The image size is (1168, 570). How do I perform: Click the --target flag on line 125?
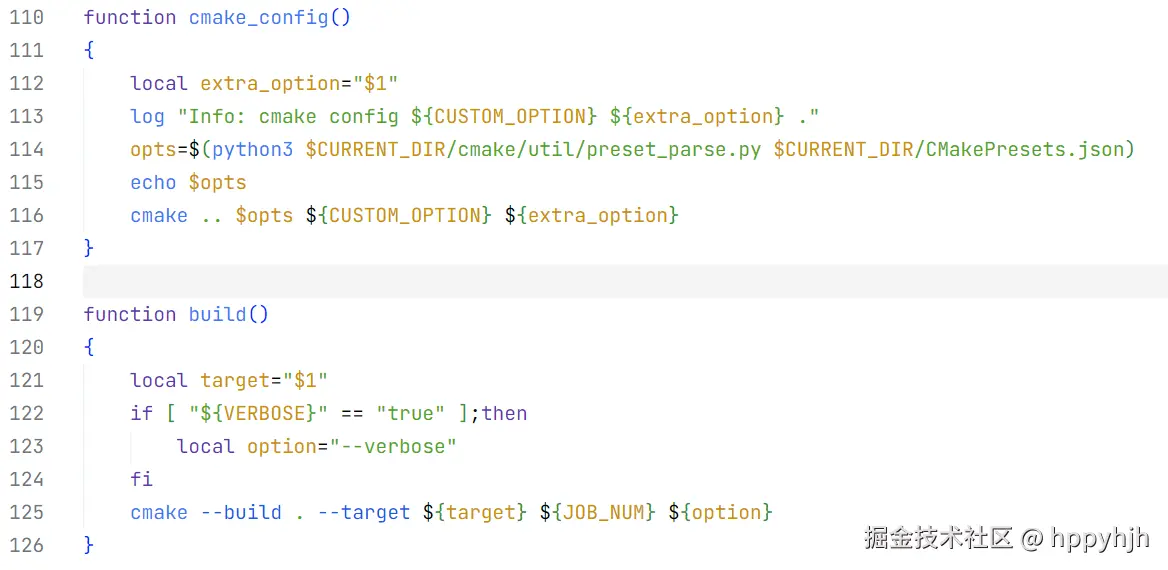pyautogui.click(x=364, y=512)
